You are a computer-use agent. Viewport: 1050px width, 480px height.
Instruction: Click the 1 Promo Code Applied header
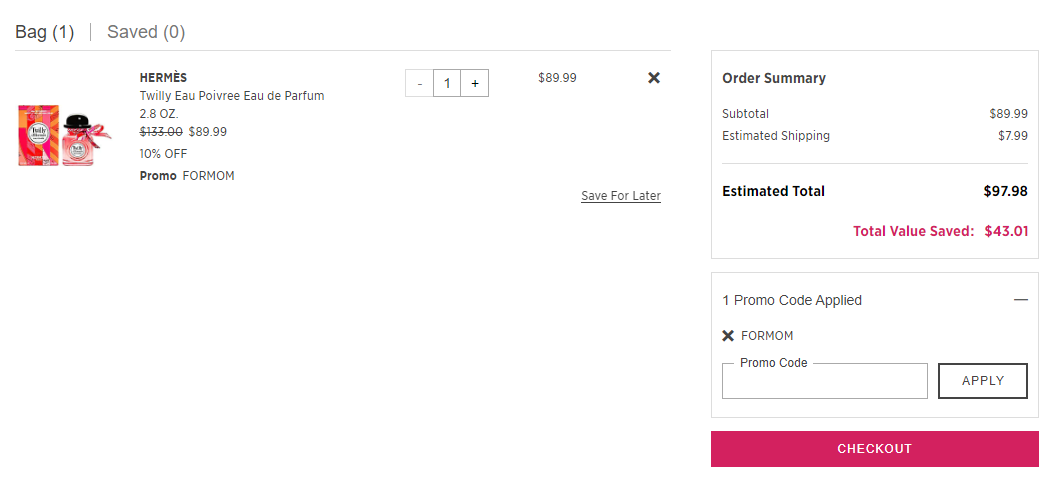tap(792, 300)
